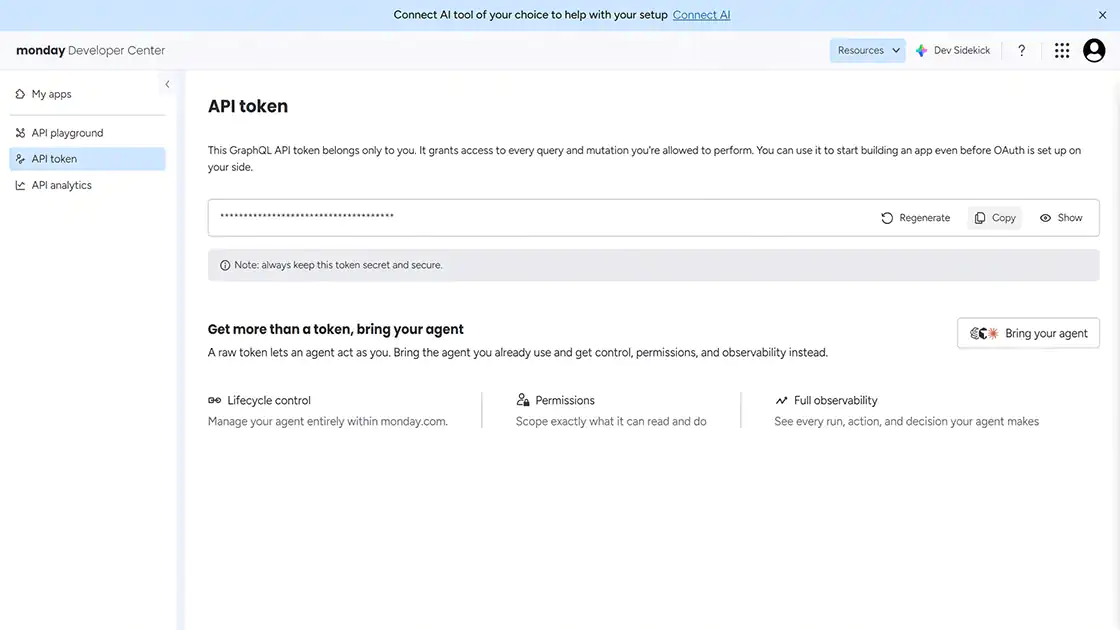Click the monday Developer Center logo
The image size is (1120, 630).
(91, 51)
